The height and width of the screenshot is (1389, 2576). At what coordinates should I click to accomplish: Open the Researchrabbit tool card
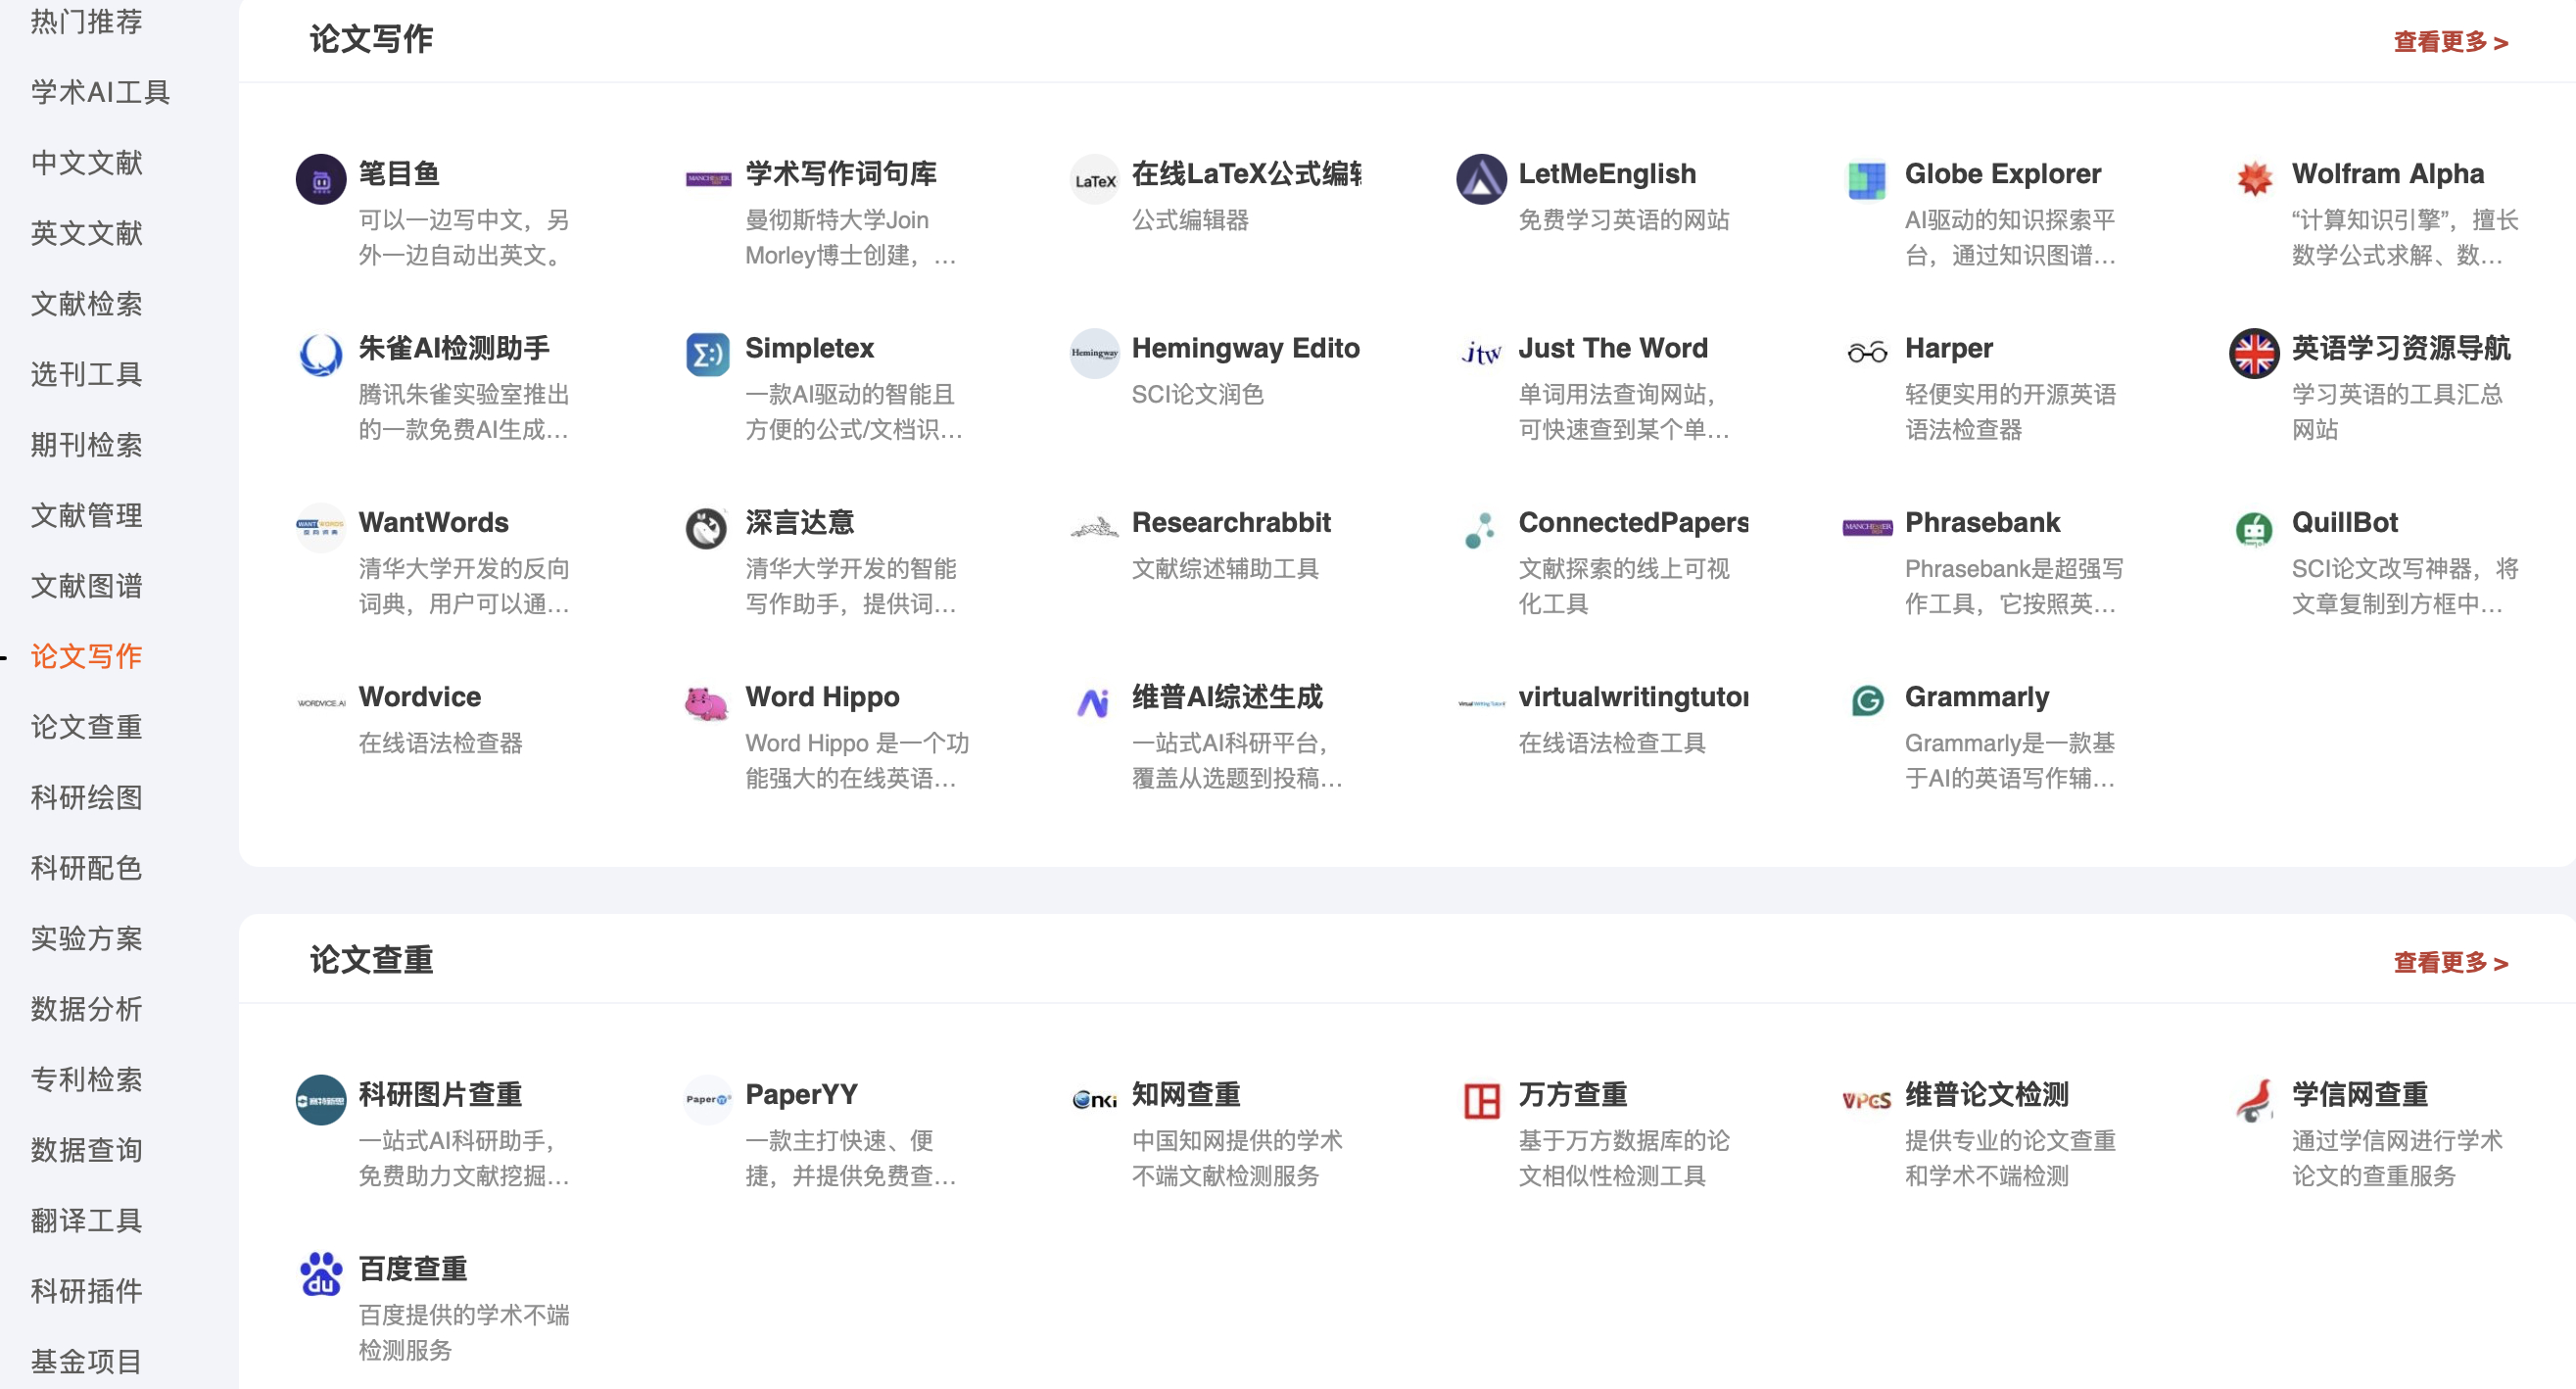tap(1231, 522)
